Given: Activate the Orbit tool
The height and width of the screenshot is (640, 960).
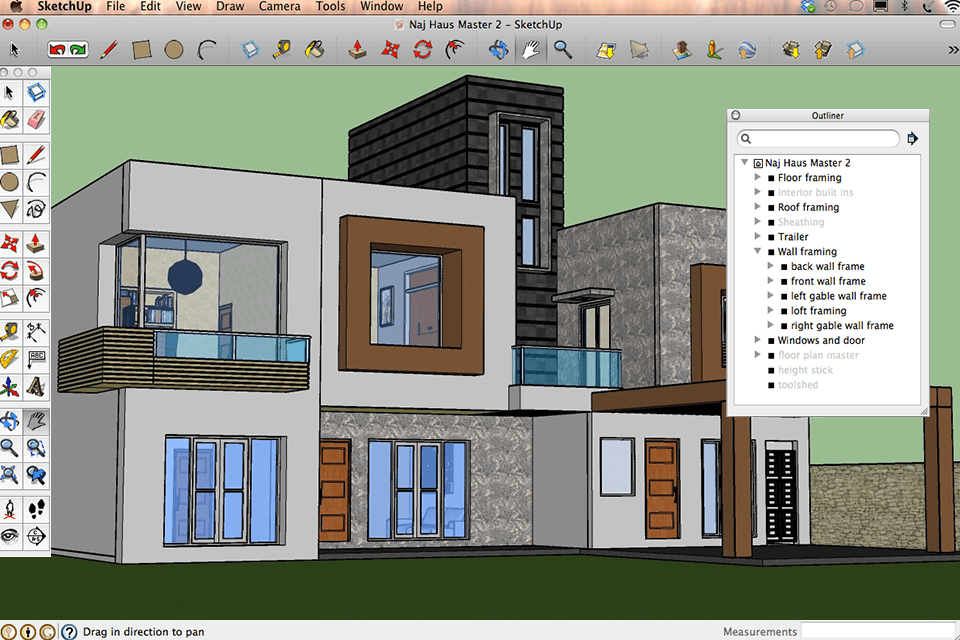Looking at the screenshot, I should coord(13,420).
